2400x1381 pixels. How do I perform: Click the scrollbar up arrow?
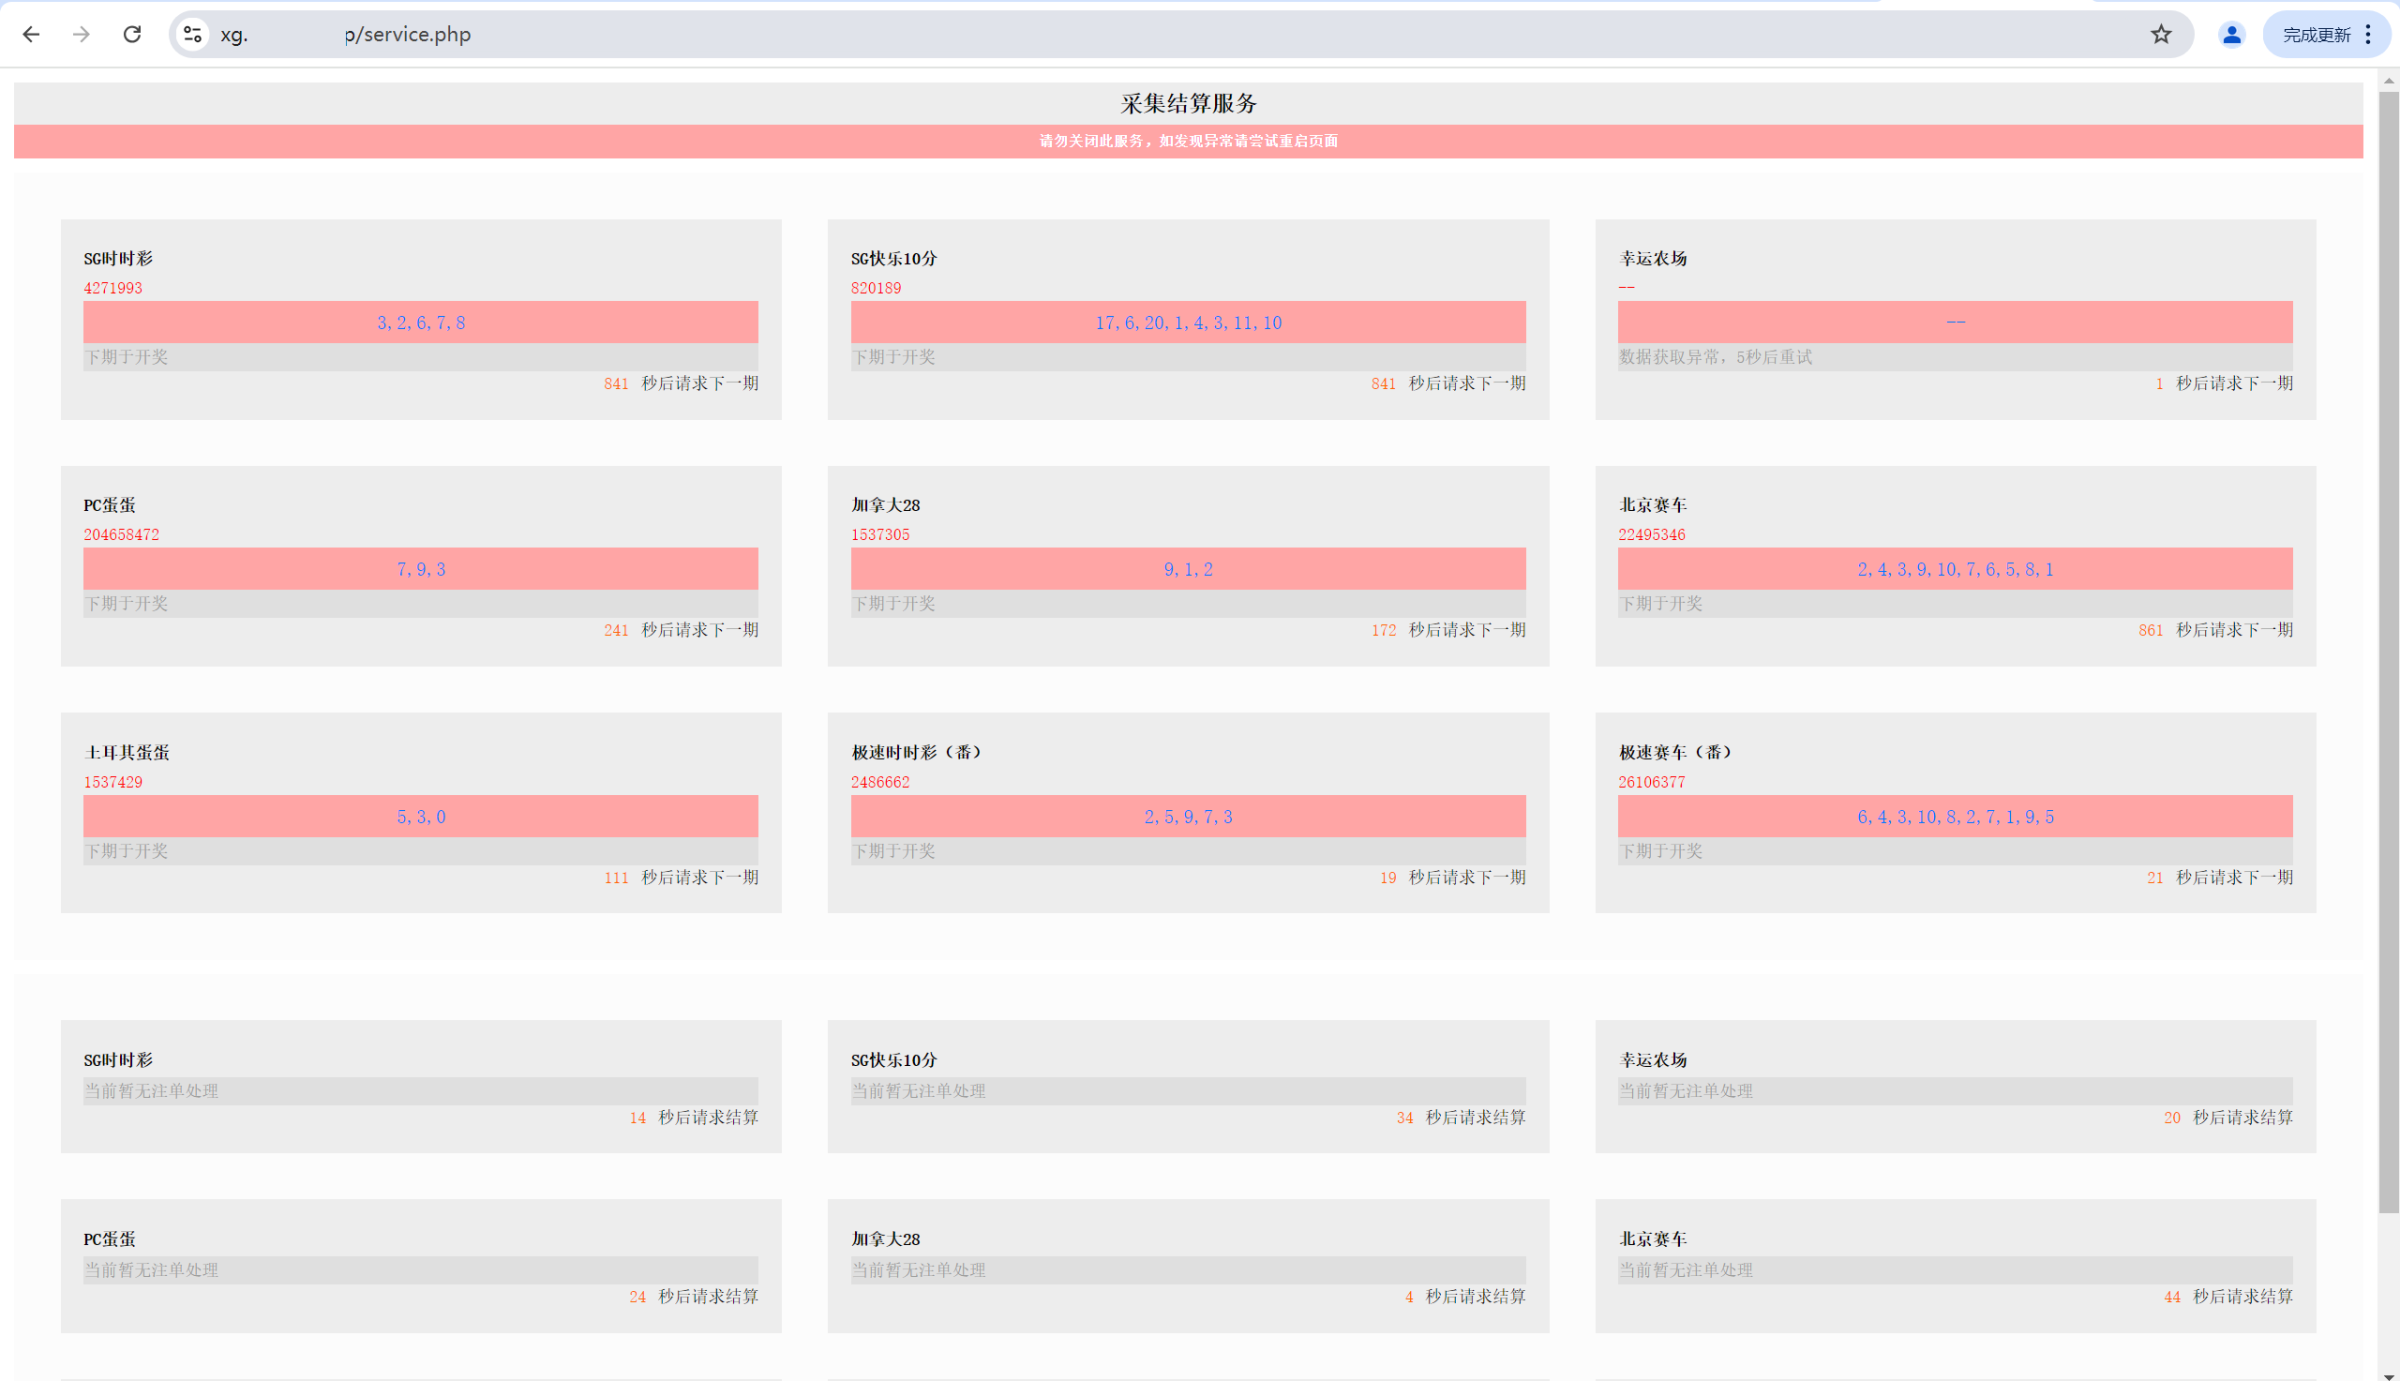click(2389, 80)
